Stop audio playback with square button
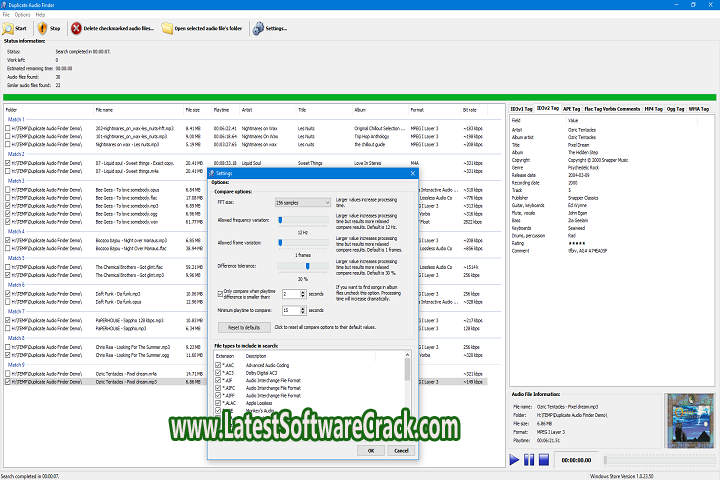720x480 pixels. point(543,459)
